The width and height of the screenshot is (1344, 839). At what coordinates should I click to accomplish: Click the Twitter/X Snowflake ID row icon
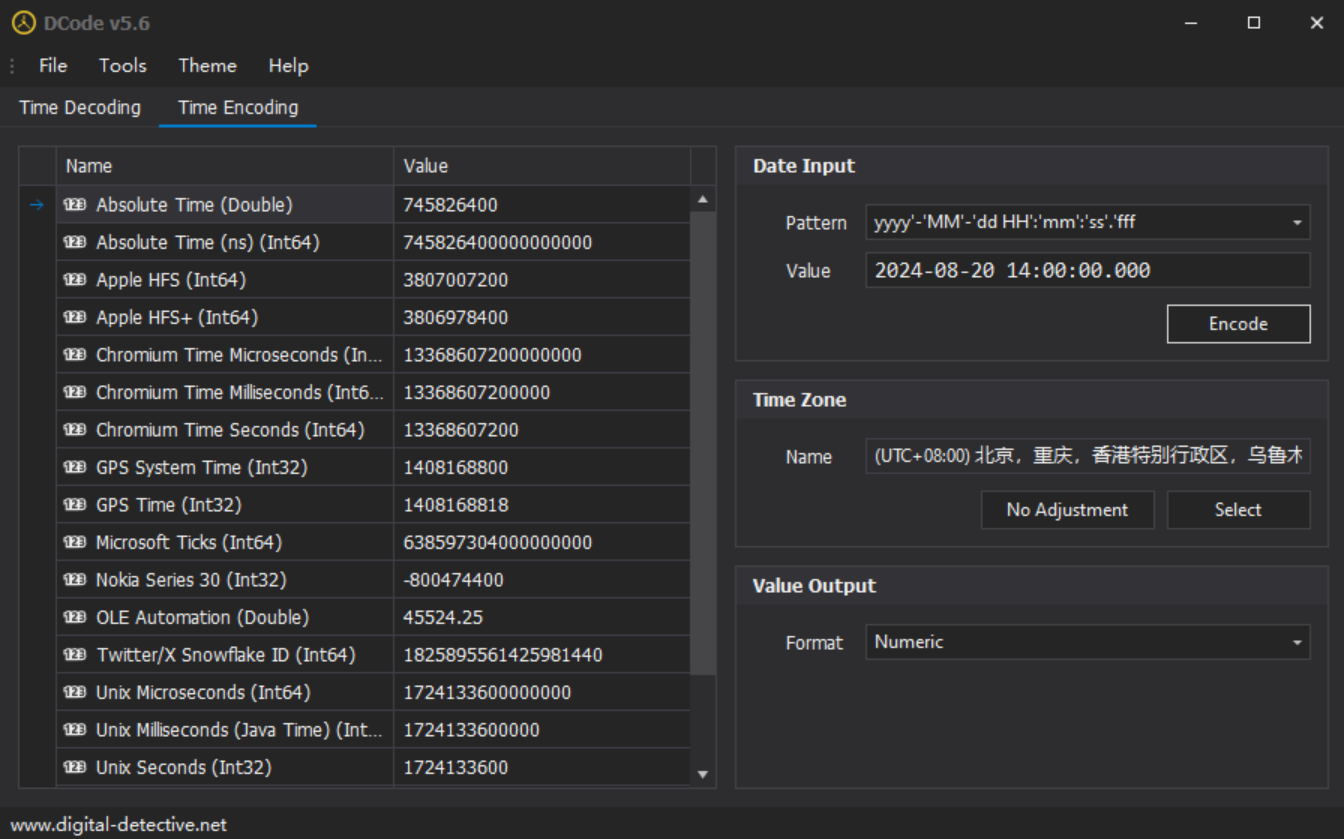[75, 655]
